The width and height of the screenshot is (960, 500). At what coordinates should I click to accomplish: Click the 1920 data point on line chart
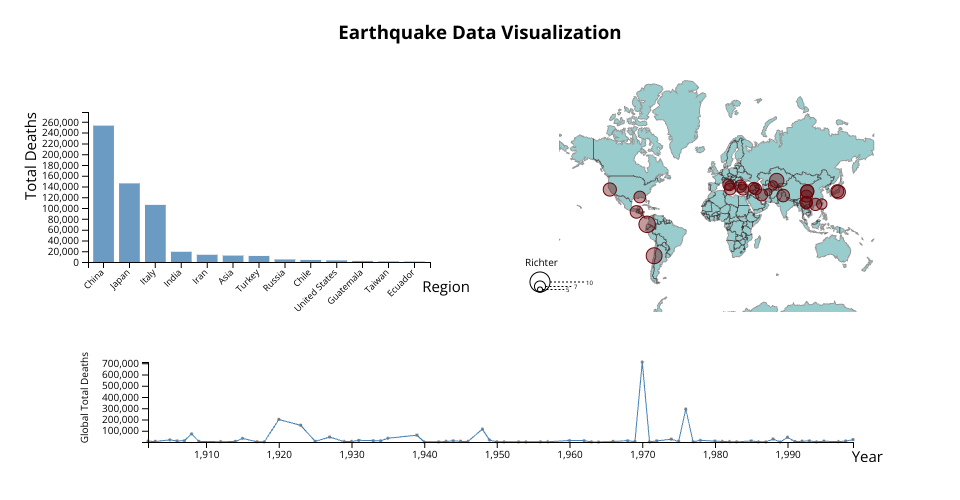pos(279,419)
